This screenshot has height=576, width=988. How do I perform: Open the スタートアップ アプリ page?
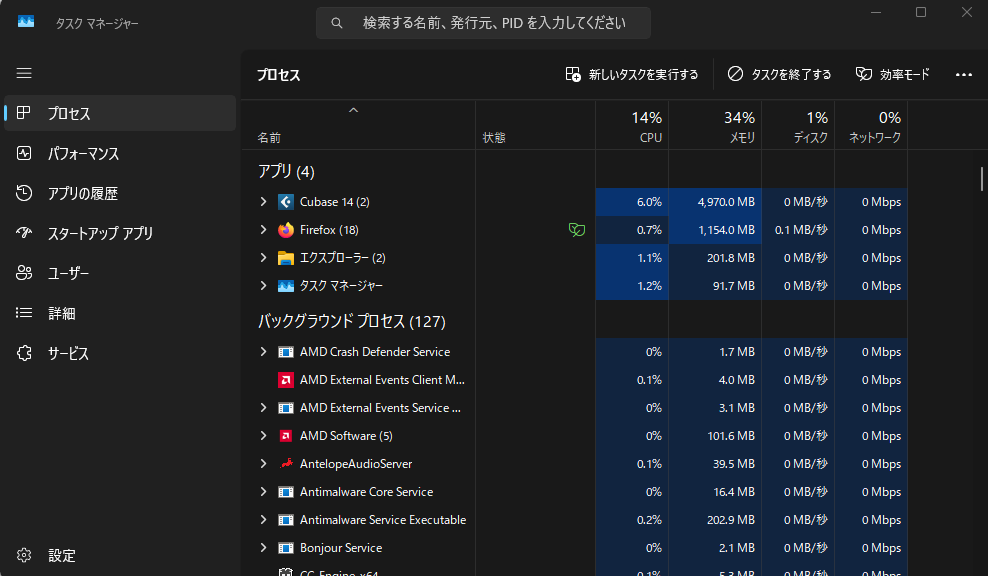coord(100,234)
